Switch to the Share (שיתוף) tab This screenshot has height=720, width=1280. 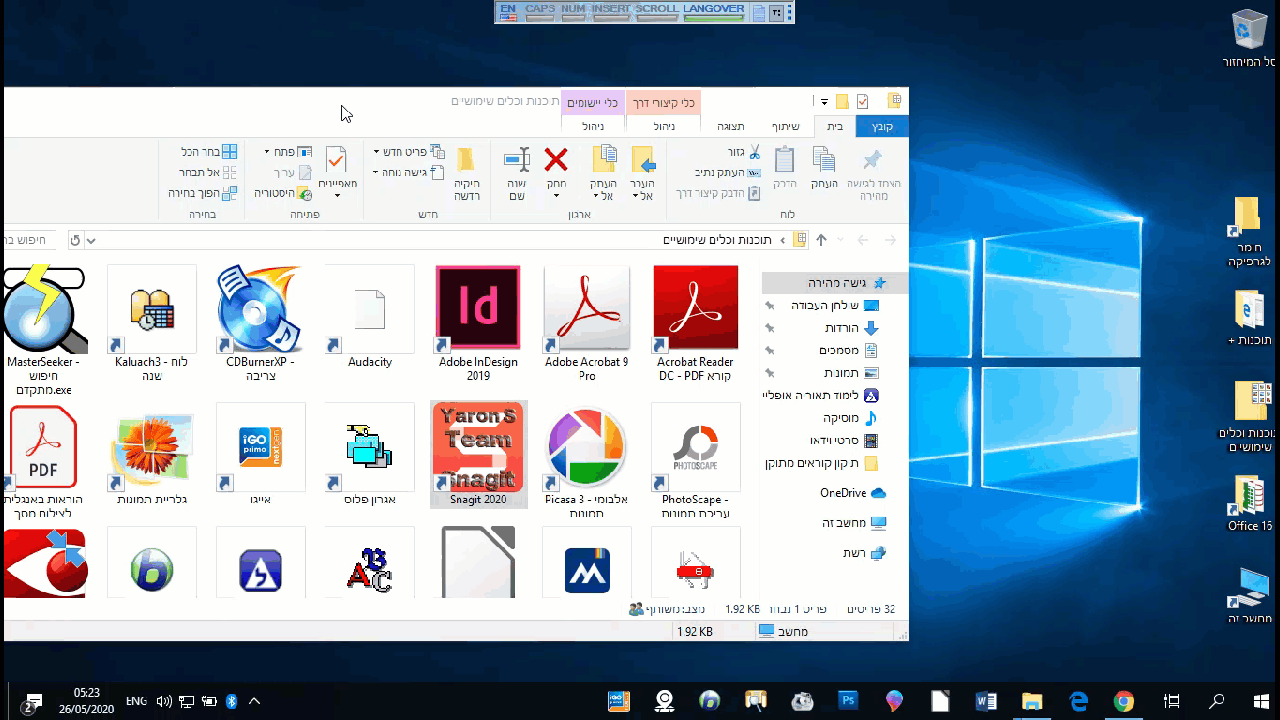tap(785, 126)
